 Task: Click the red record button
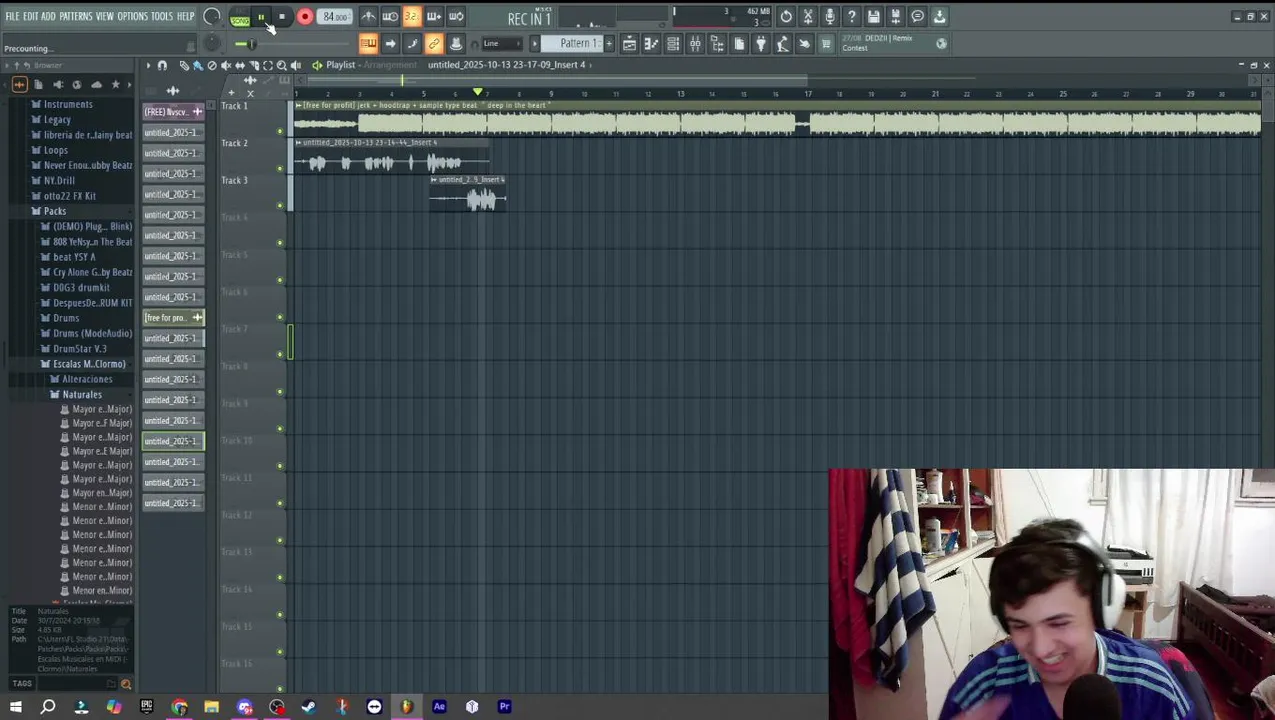point(305,17)
